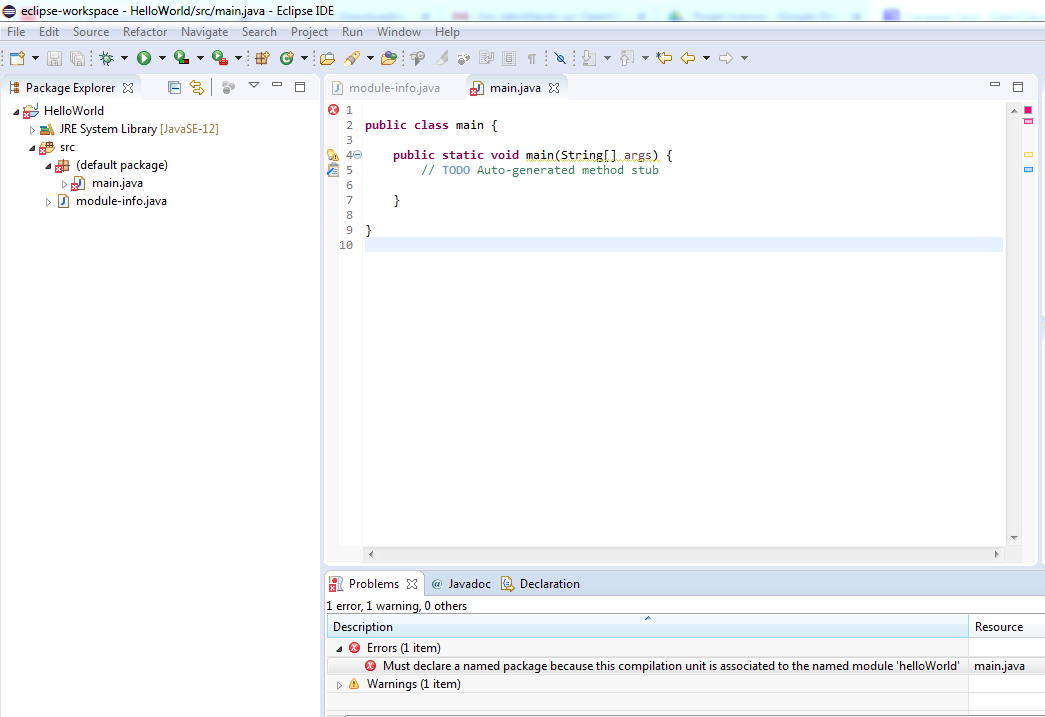Run the program with the green play icon

tap(144, 59)
